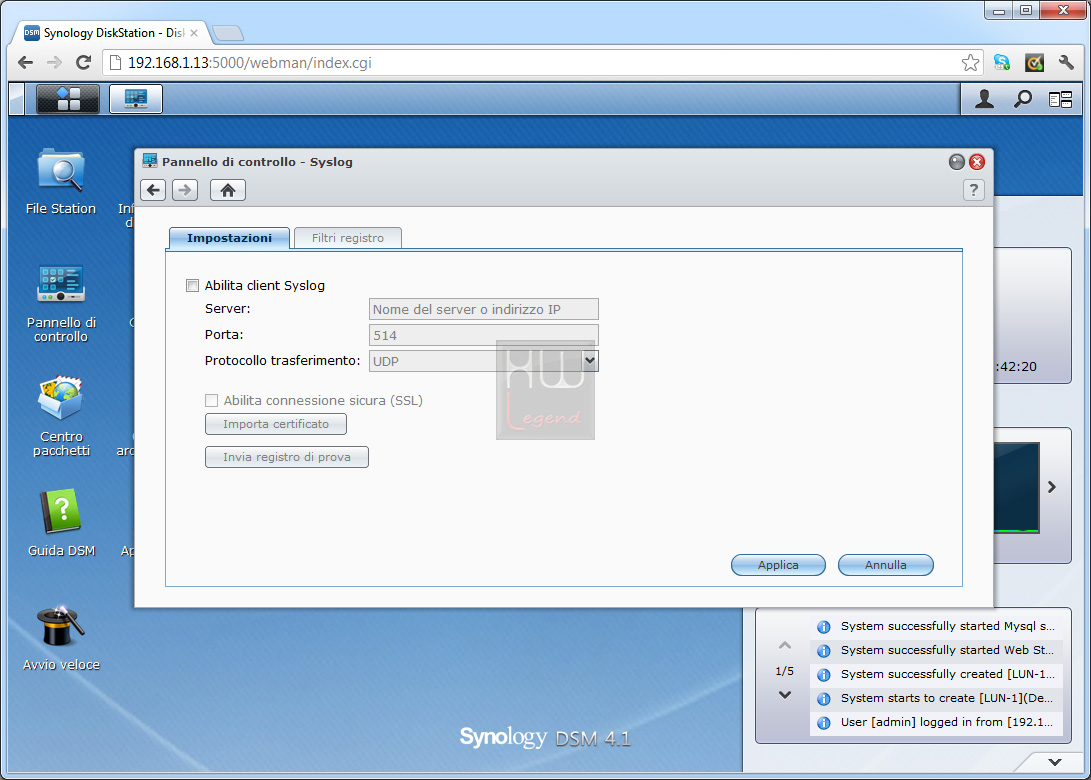The width and height of the screenshot is (1091, 780).
Task: Focus the Porta 514 input field
Action: 484,335
